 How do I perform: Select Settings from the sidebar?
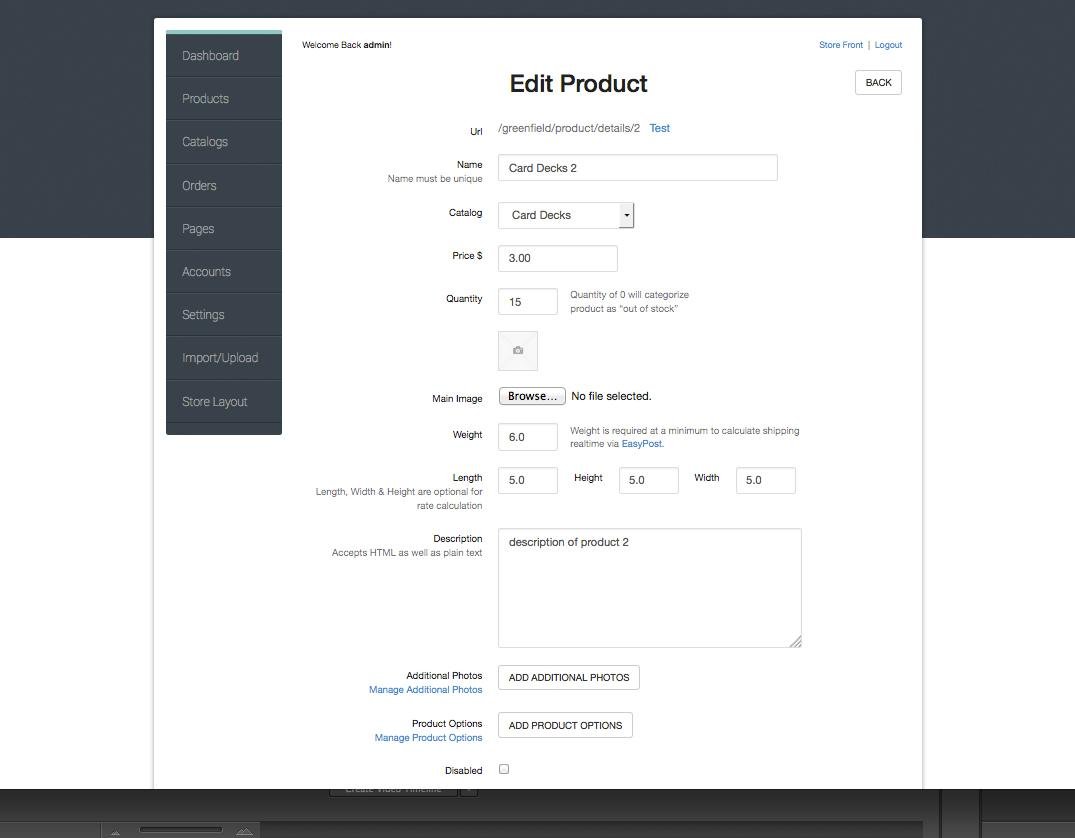pyautogui.click(x=203, y=314)
